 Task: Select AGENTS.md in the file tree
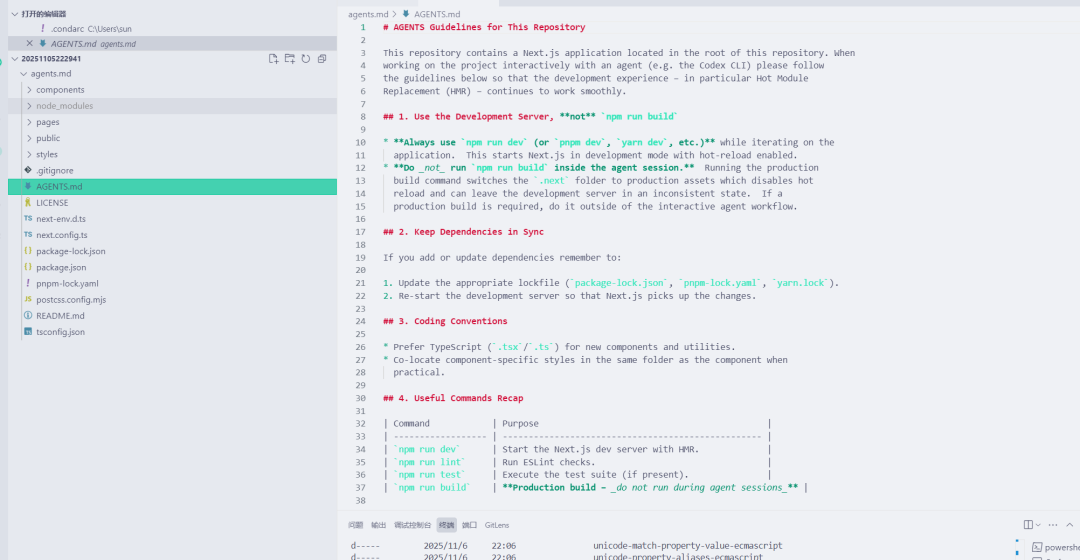coord(172,187)
